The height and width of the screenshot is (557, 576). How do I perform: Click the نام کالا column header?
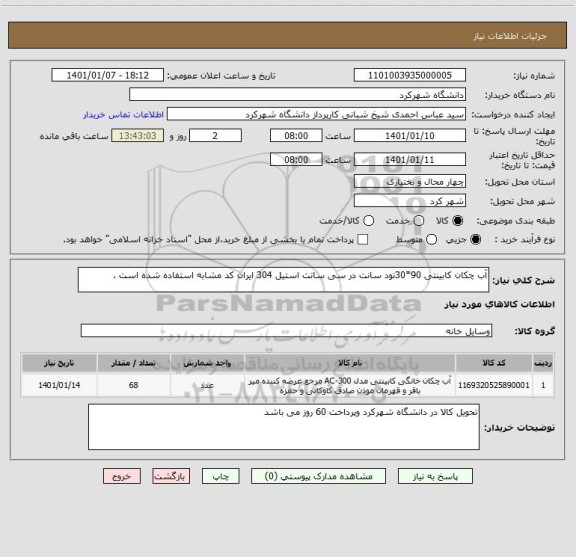coord(350,363)
